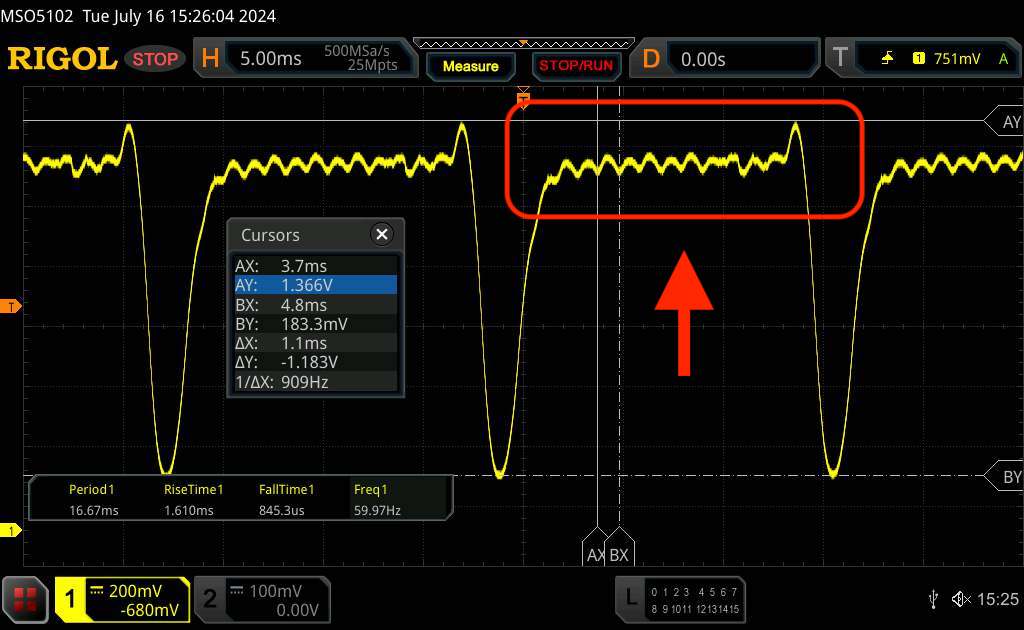Select the ΔX 1.1ms row
This screenshot has width=1024, height=630.
click(x=315, y=343)
